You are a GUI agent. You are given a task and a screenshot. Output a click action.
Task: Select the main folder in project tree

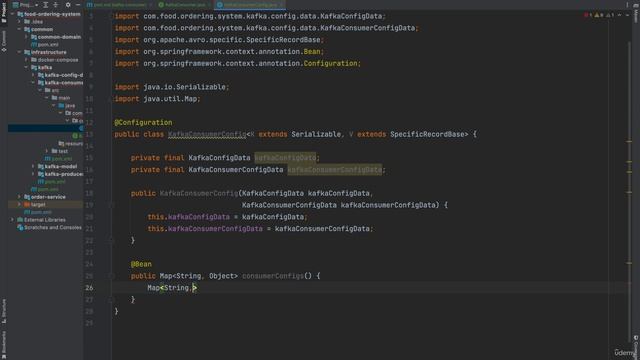pyautogui.click(x=60, y=98)
